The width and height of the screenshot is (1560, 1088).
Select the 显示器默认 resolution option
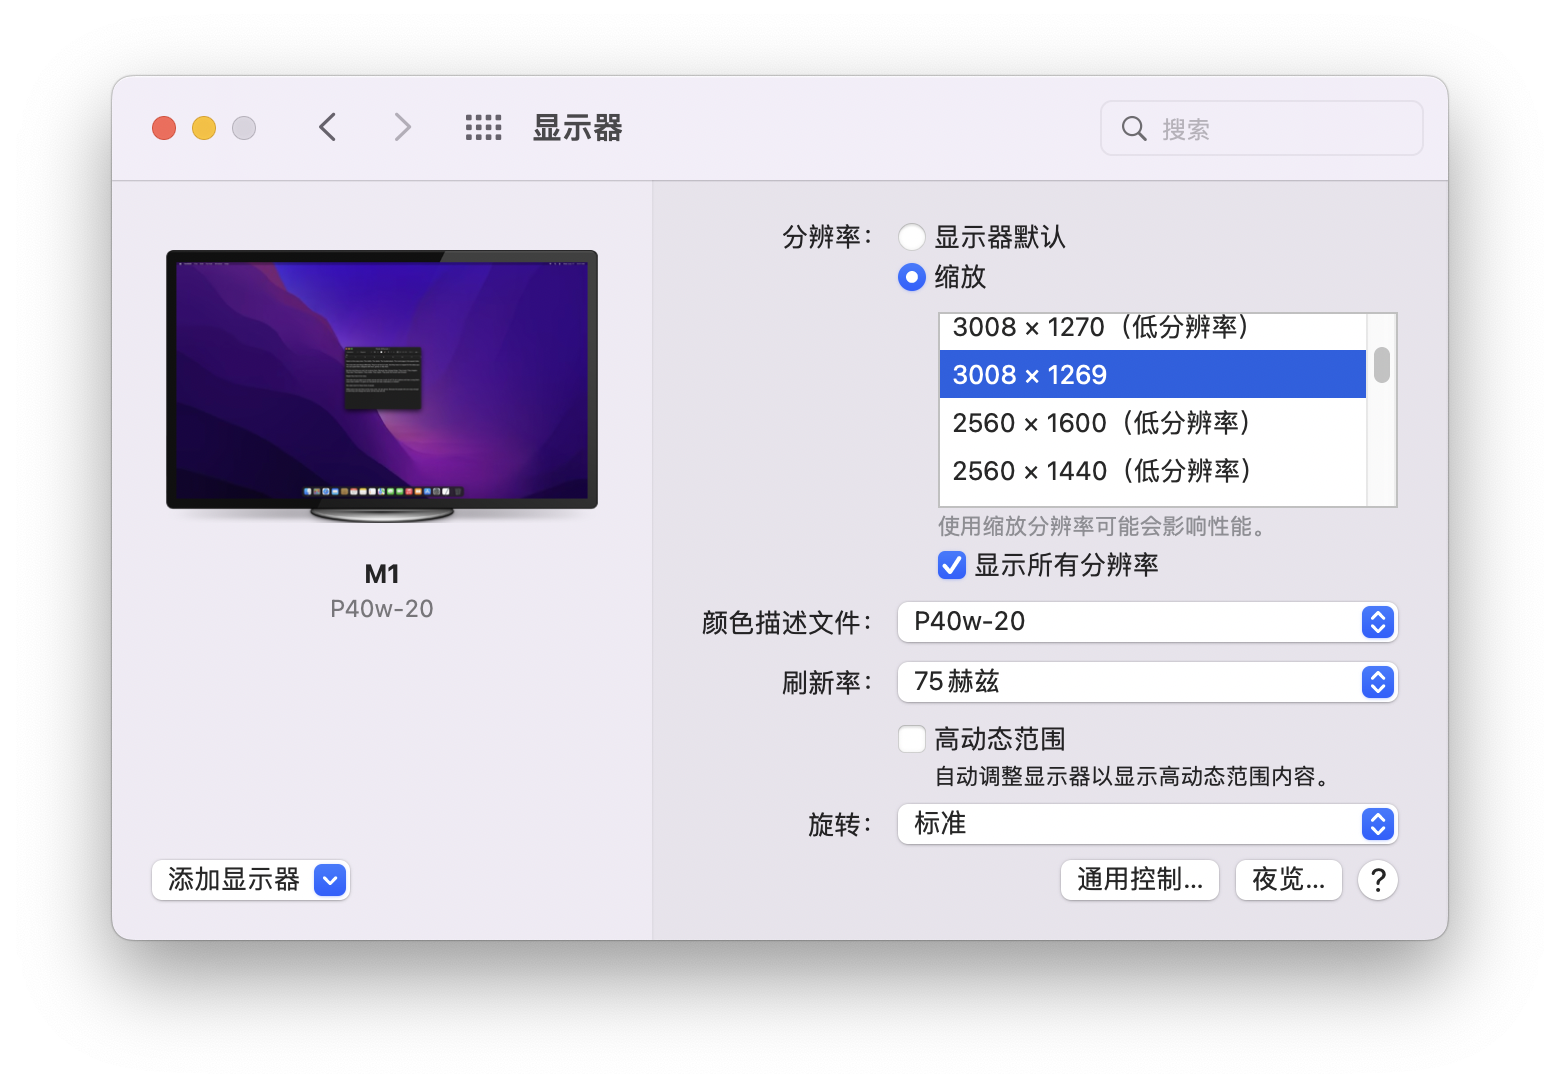point(911,237)
